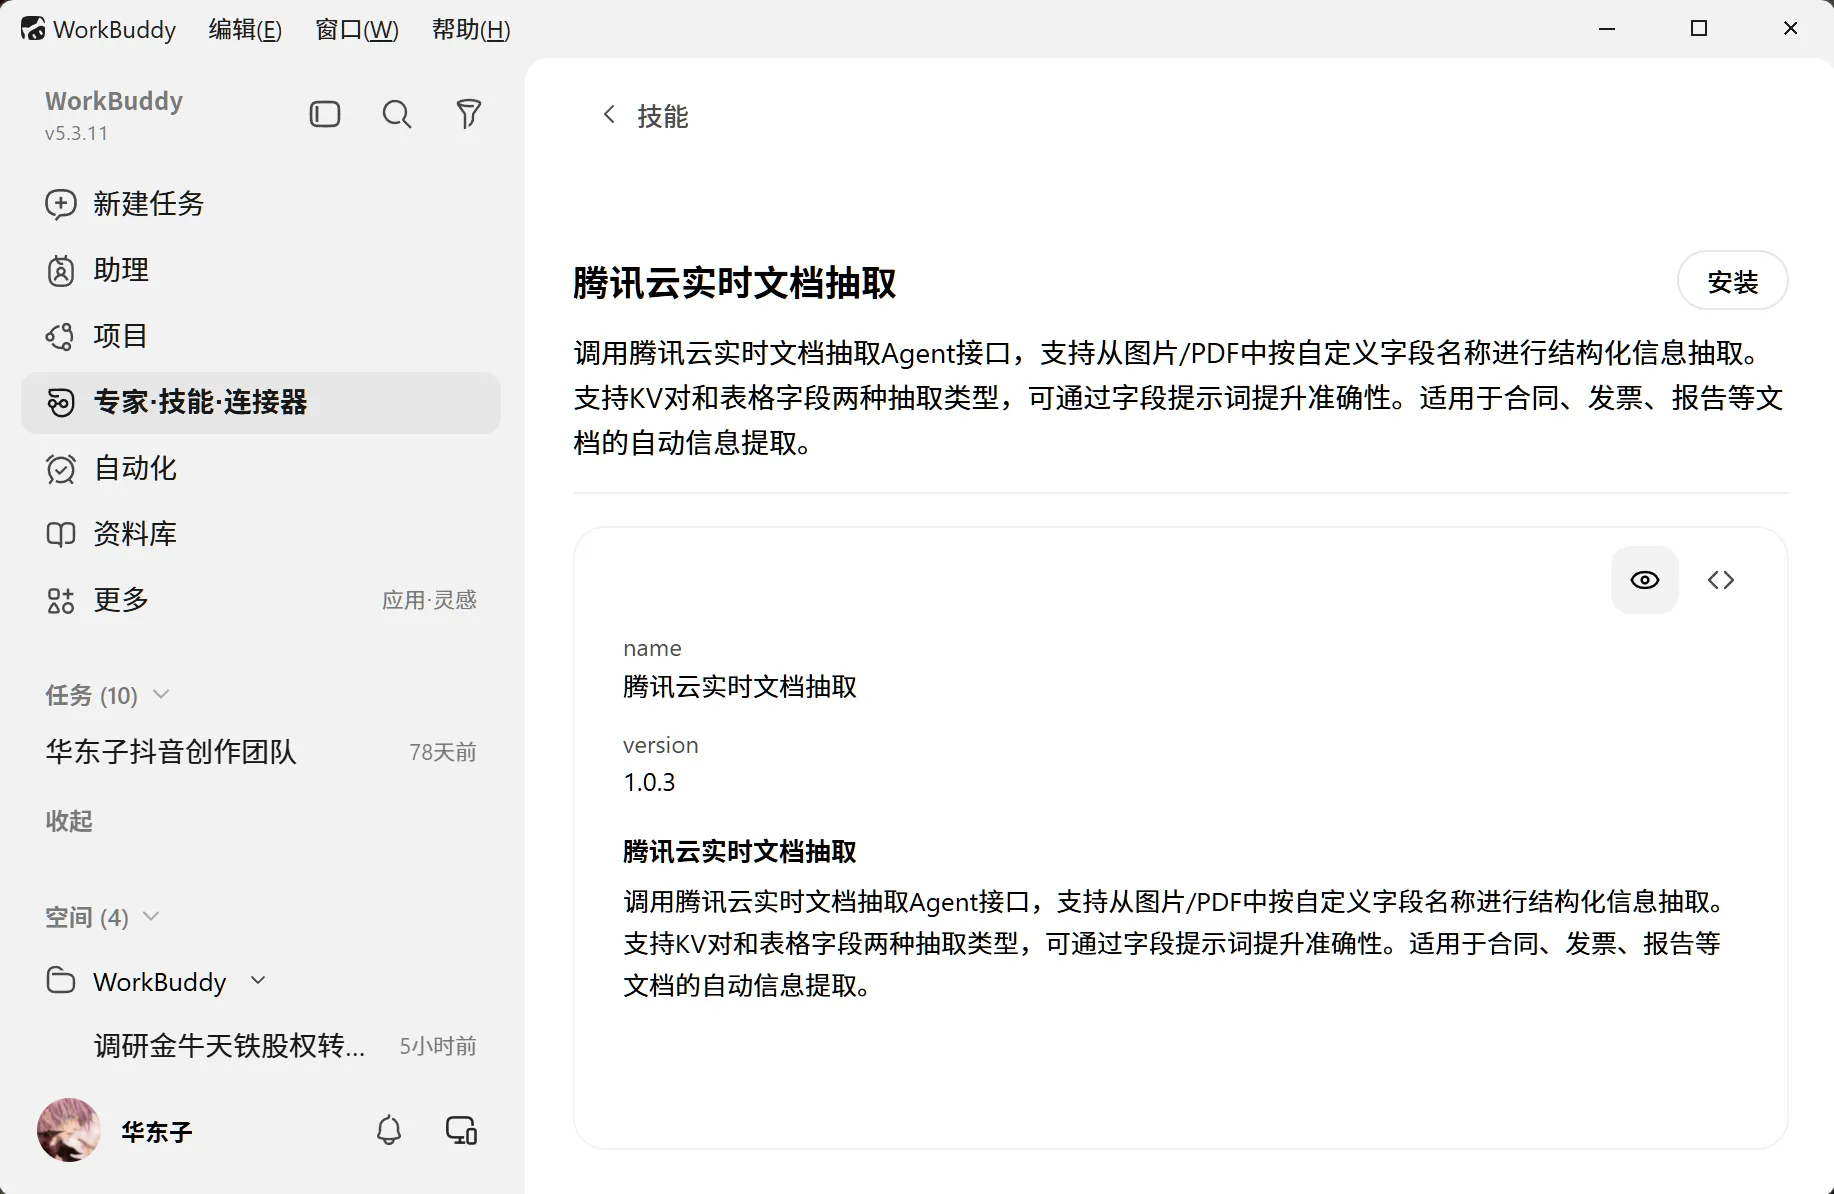
Task: Click the more apps grid icon
Action: coord(61,600)
